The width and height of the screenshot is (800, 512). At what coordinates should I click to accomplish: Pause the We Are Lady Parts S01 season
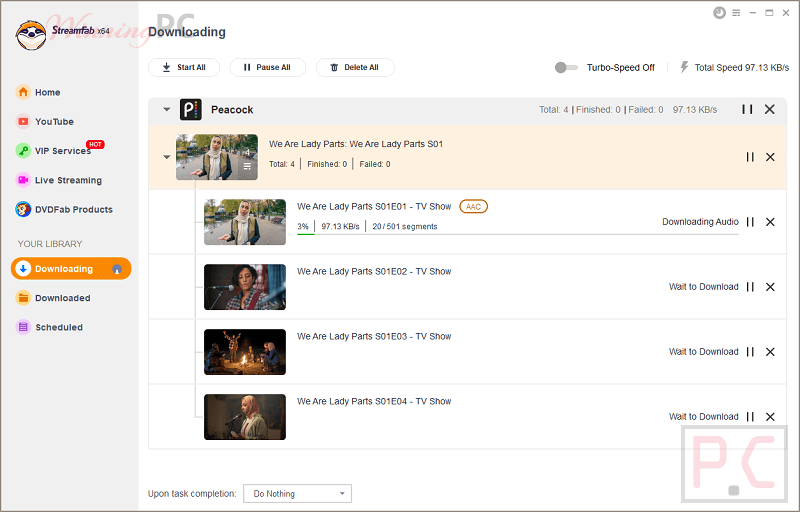pos(750,157)
